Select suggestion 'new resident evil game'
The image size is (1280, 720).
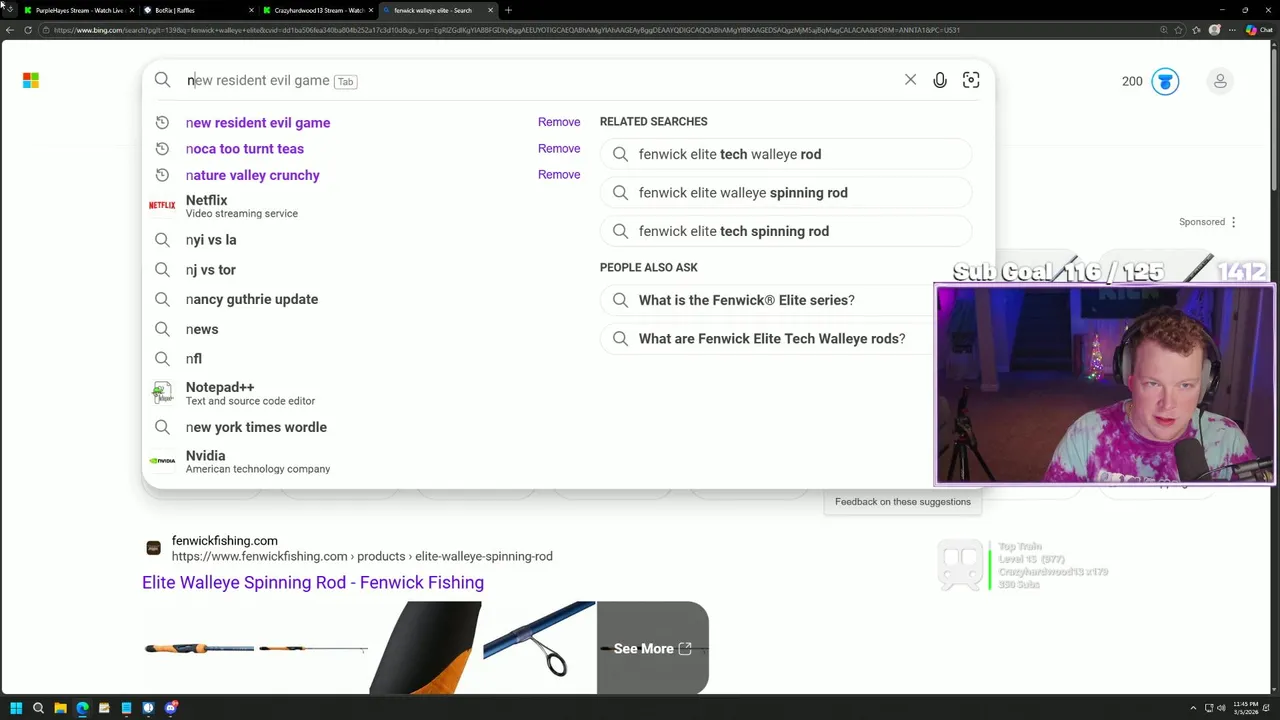point(258,122)
